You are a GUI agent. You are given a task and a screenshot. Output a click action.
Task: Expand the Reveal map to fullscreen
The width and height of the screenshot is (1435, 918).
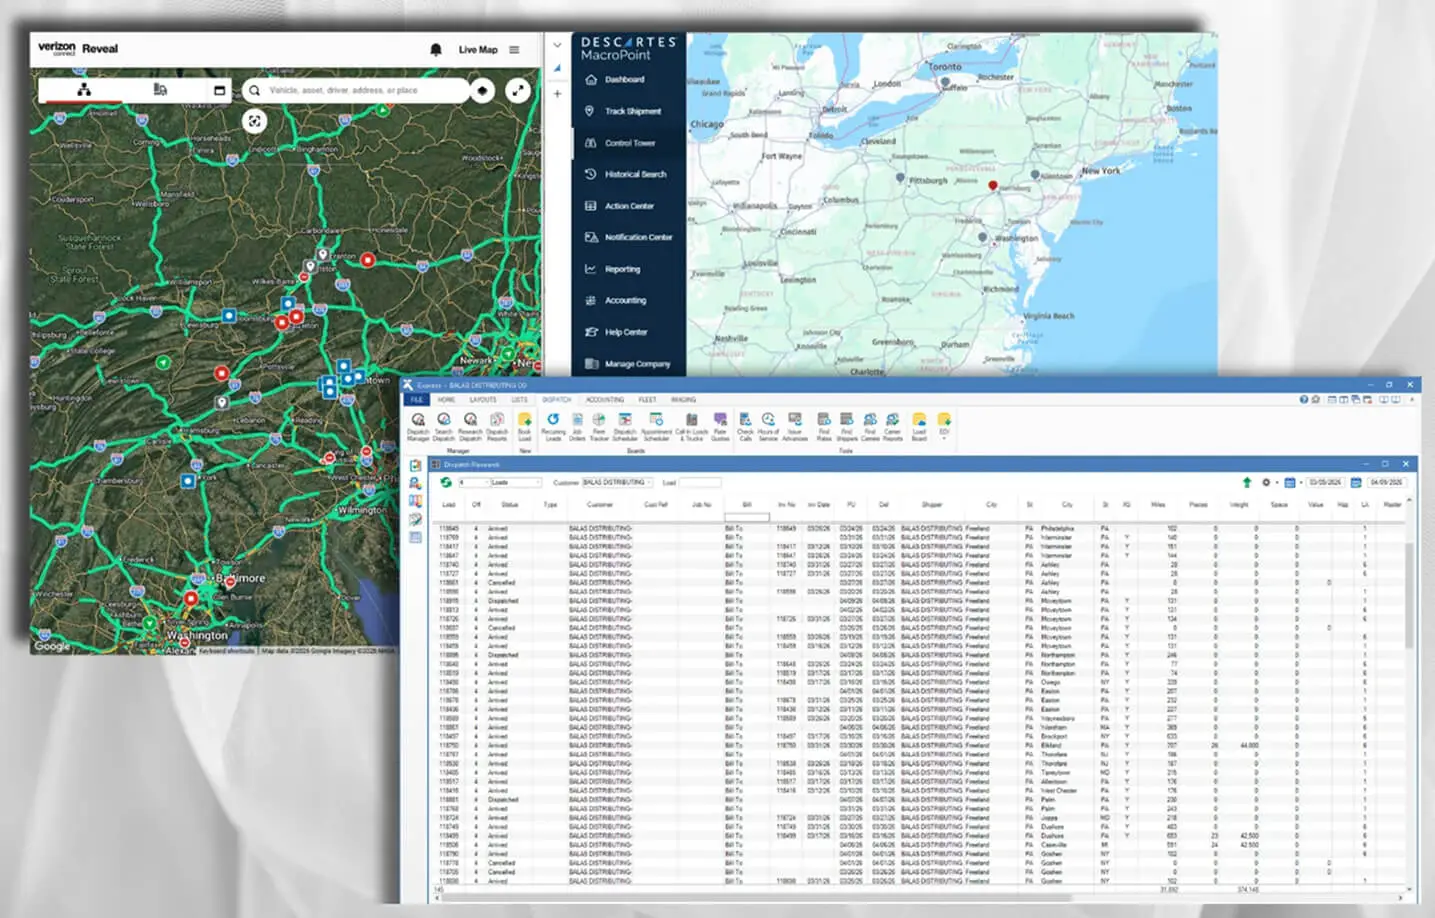[518, 90]
